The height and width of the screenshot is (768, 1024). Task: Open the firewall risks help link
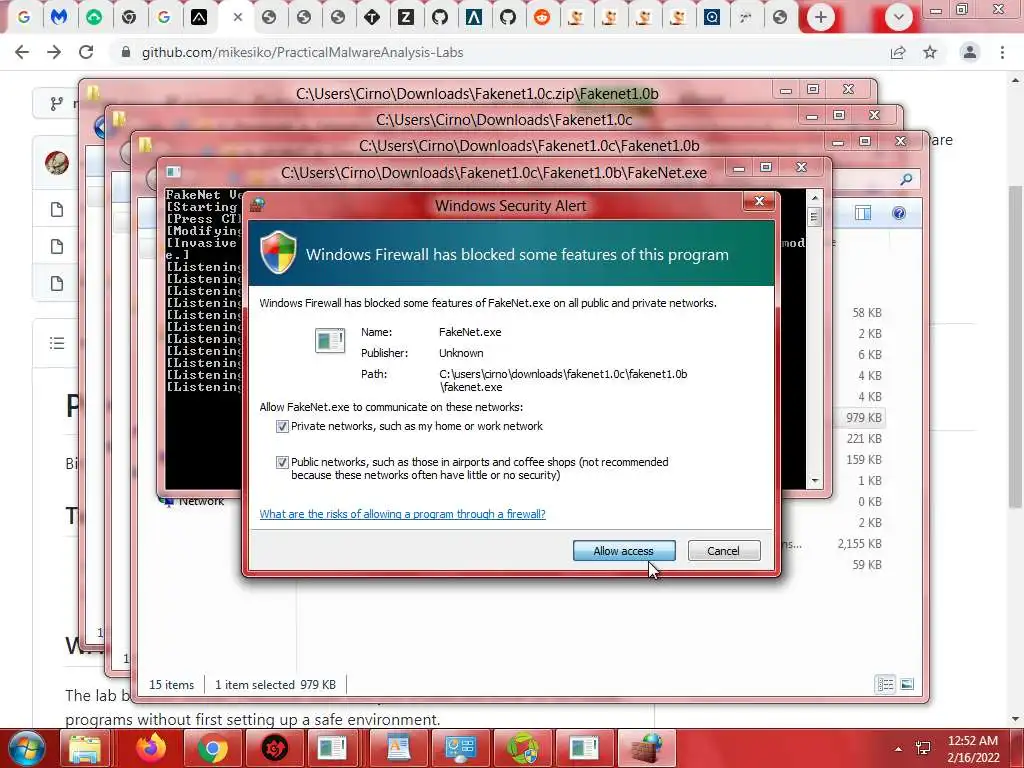point(402,514)
